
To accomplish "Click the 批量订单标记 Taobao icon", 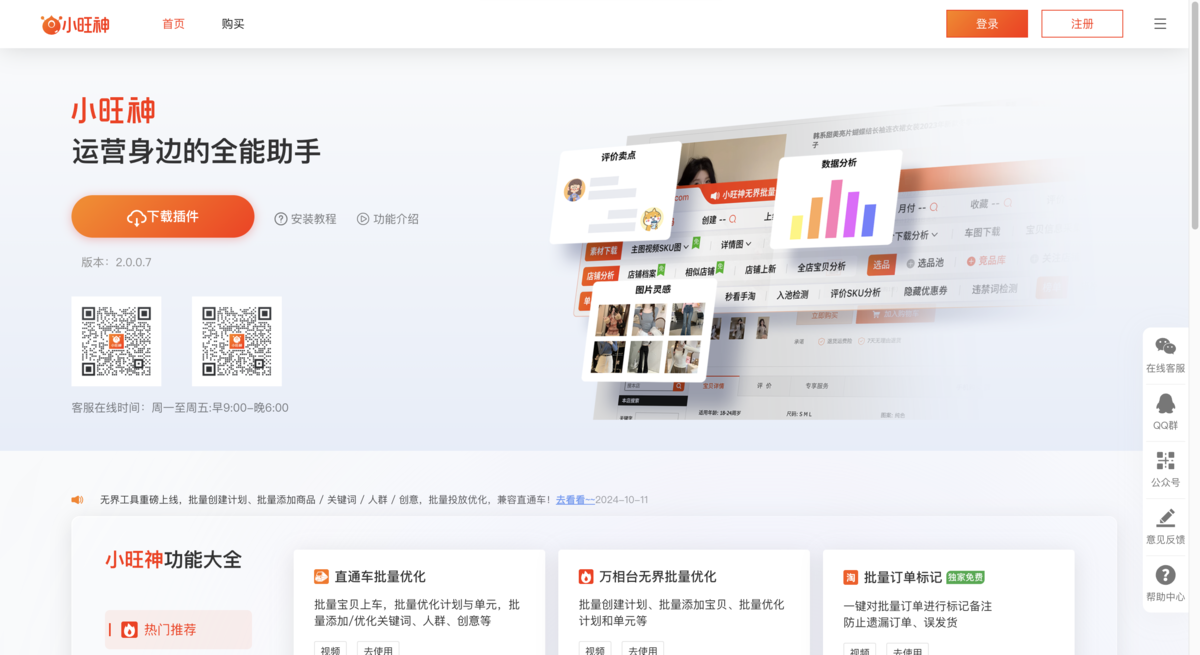I will coord(851,577).
